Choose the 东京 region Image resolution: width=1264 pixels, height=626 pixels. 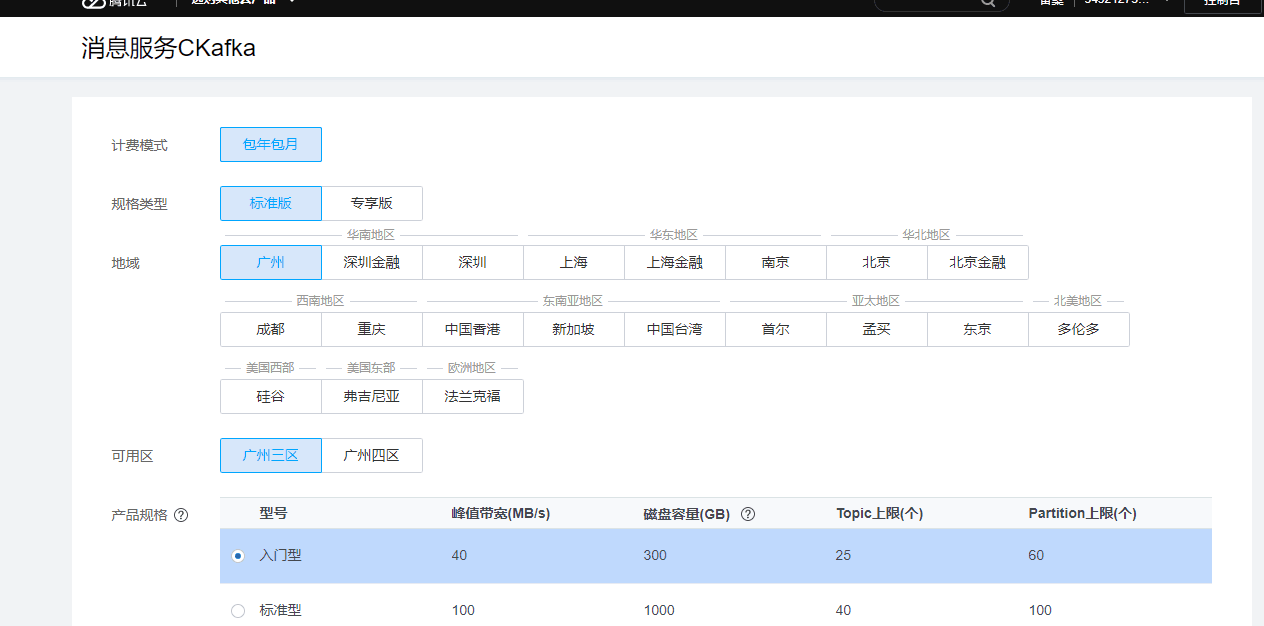coord(978,329)
